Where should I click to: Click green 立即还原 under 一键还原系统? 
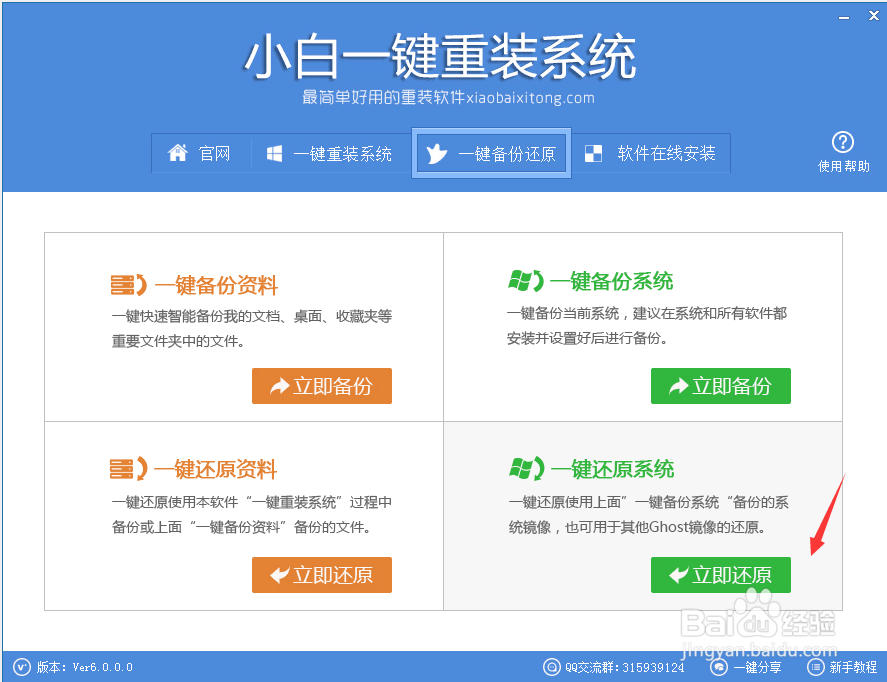click(721, 575)
